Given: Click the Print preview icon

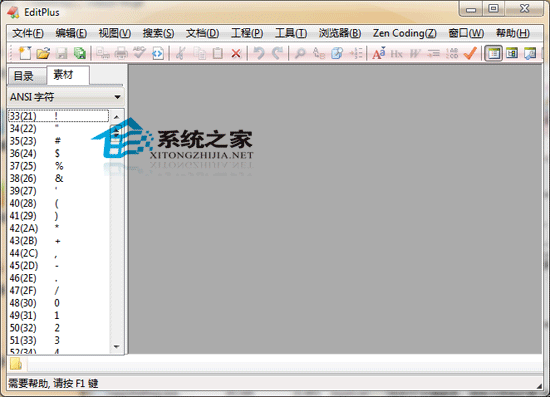Looking at the screenshot, I should [x=103, y=53].
